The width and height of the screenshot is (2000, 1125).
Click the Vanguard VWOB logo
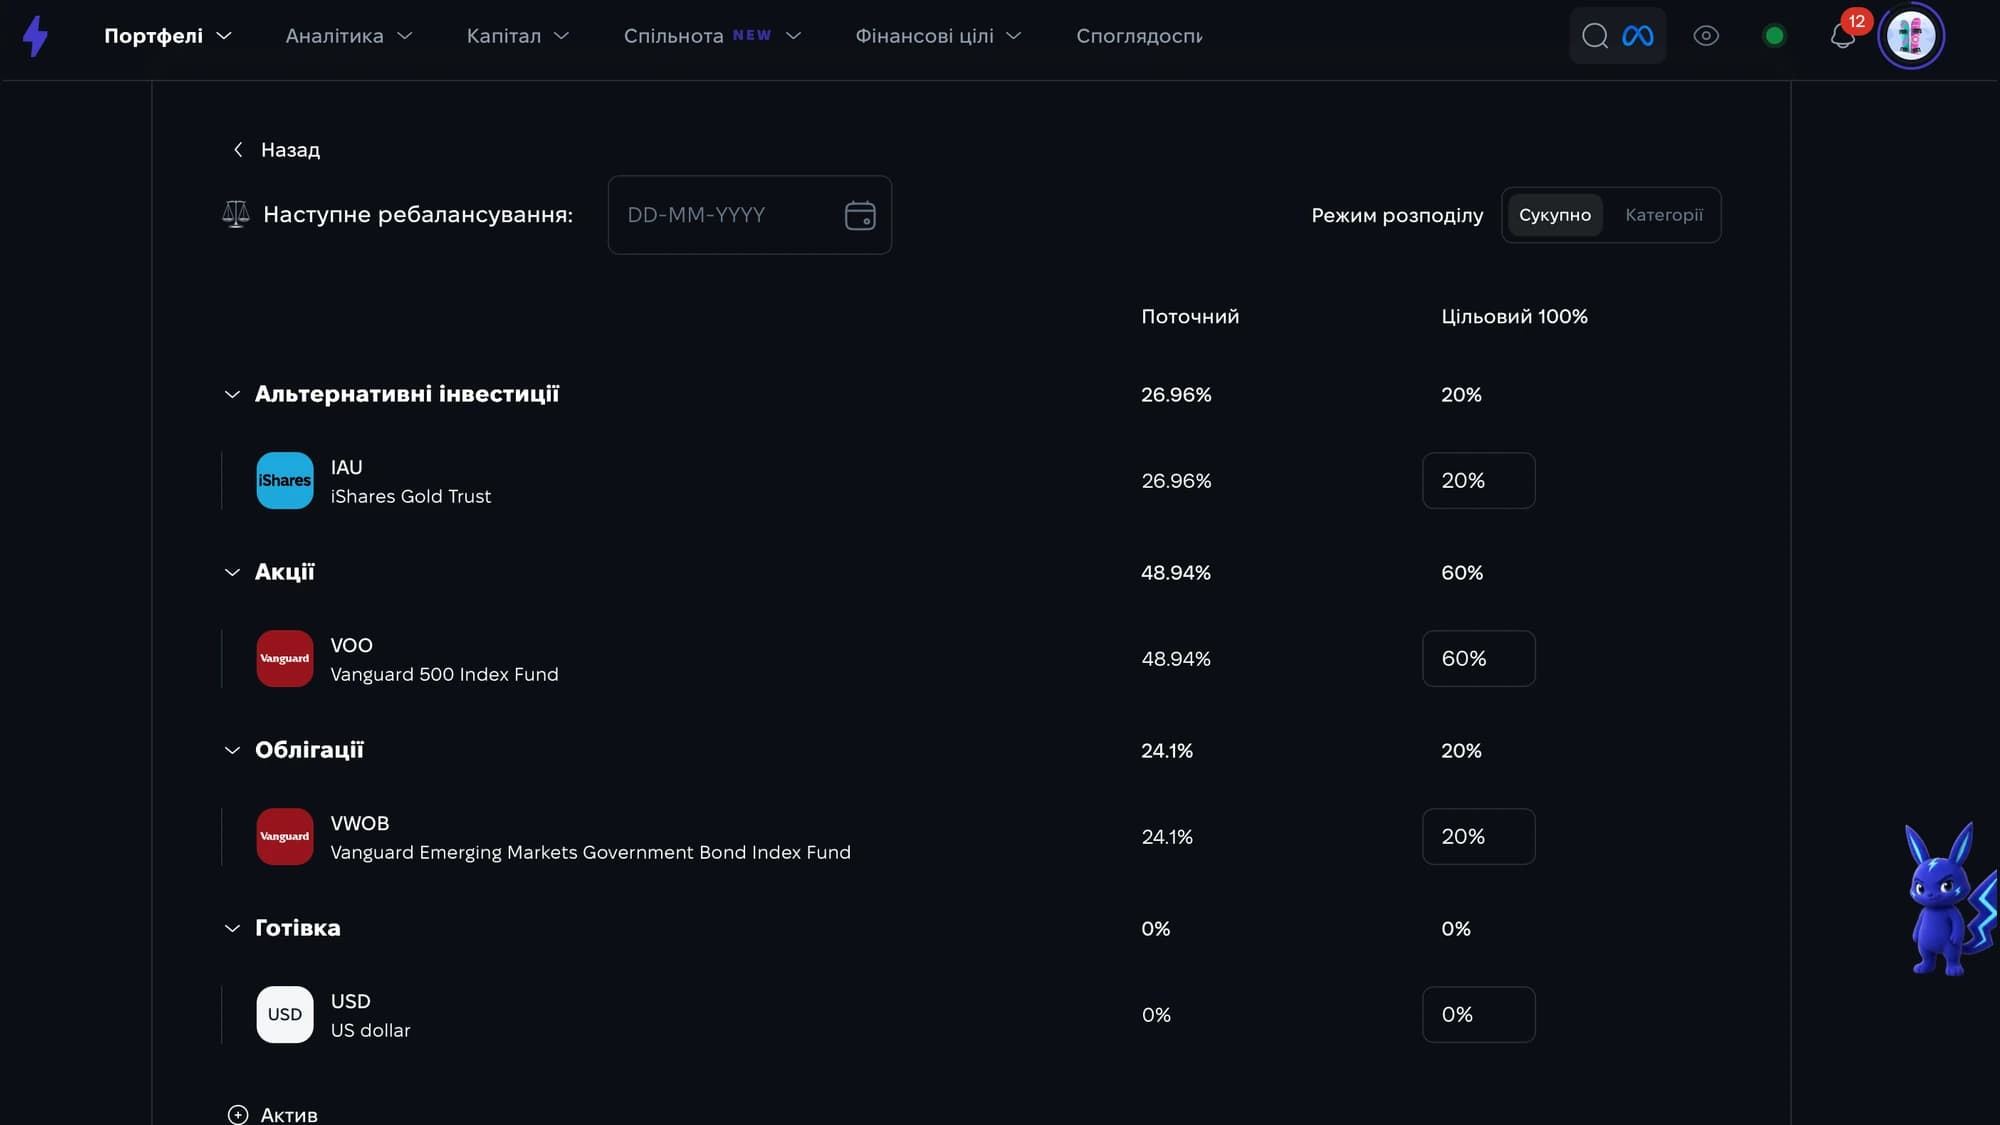[285, 837]
